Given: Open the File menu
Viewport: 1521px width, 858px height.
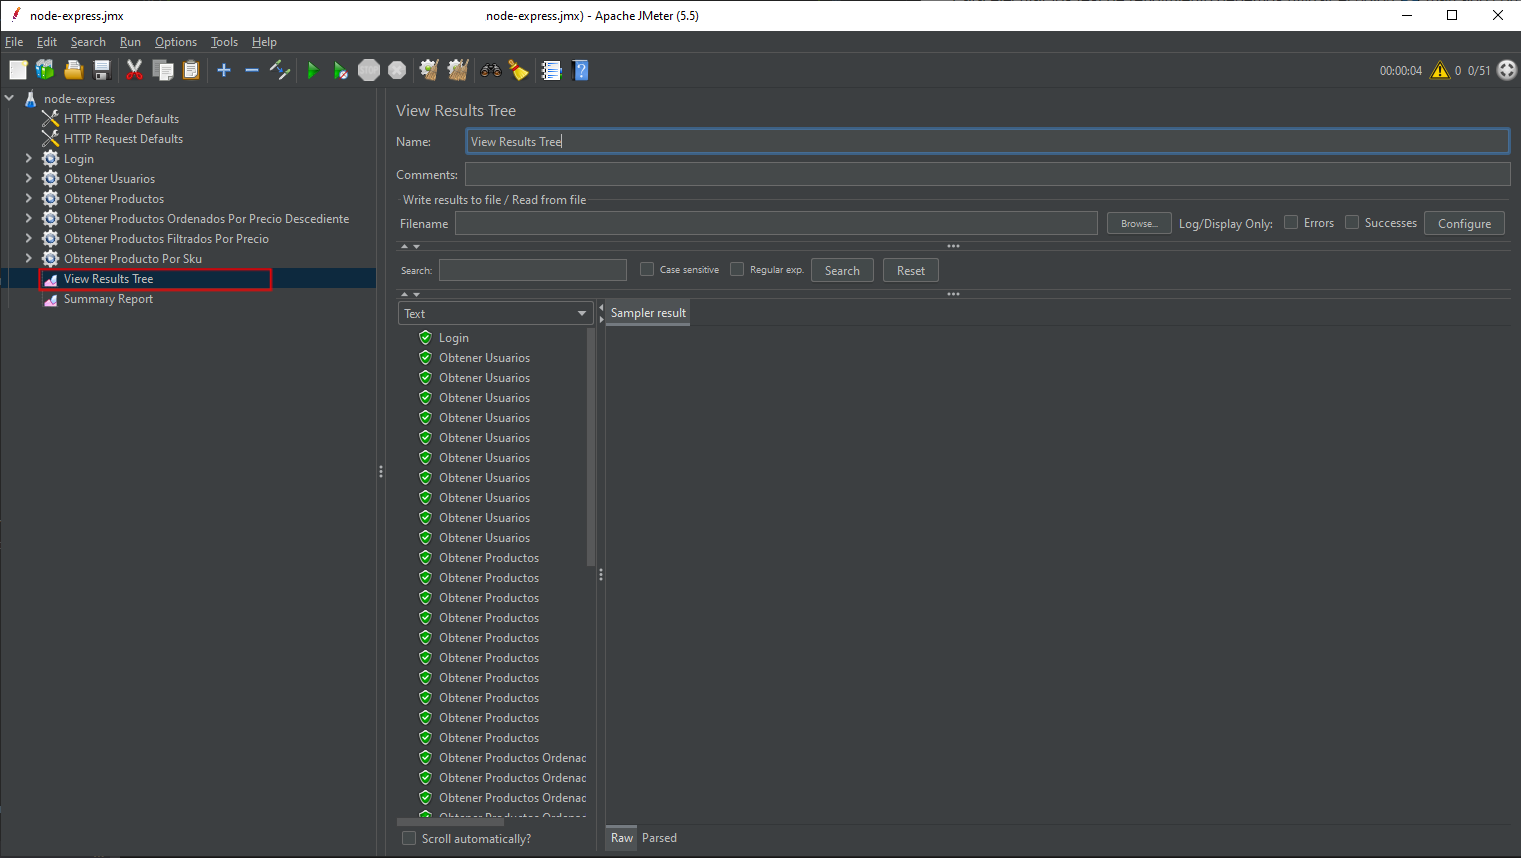Looking at the screenshot, I should coord(14,42).
